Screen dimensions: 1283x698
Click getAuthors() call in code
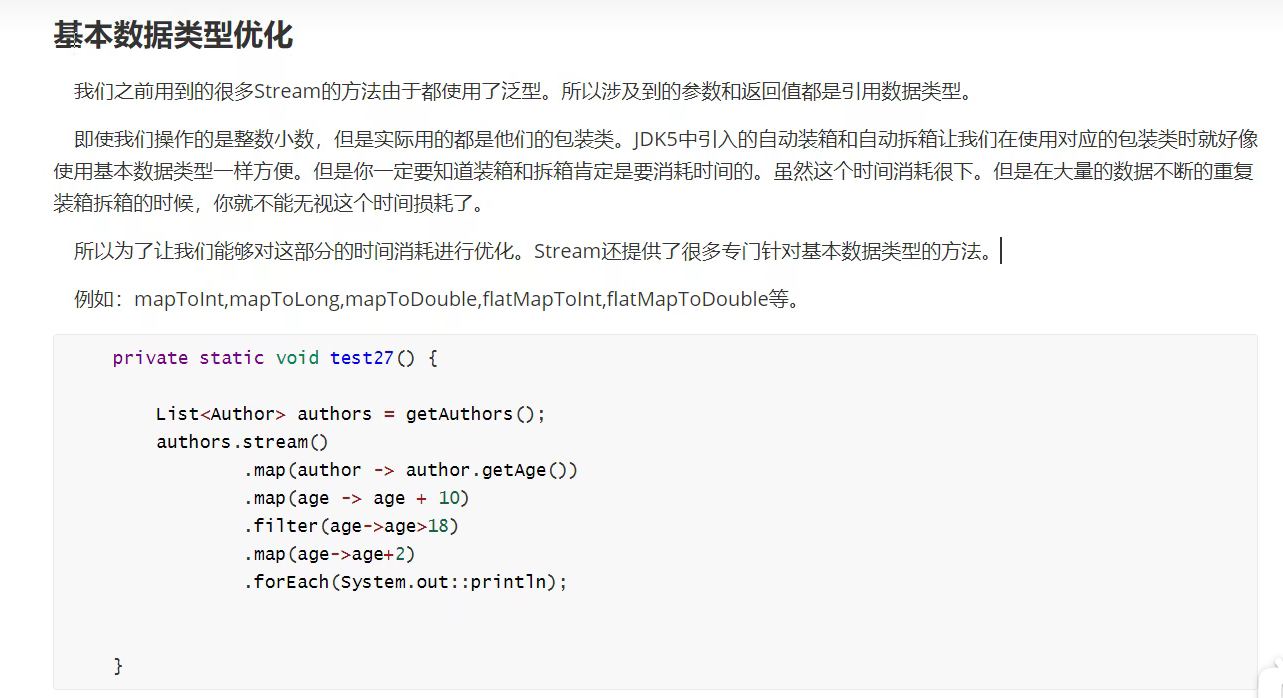pyautogui.click(x=475, y=414)
